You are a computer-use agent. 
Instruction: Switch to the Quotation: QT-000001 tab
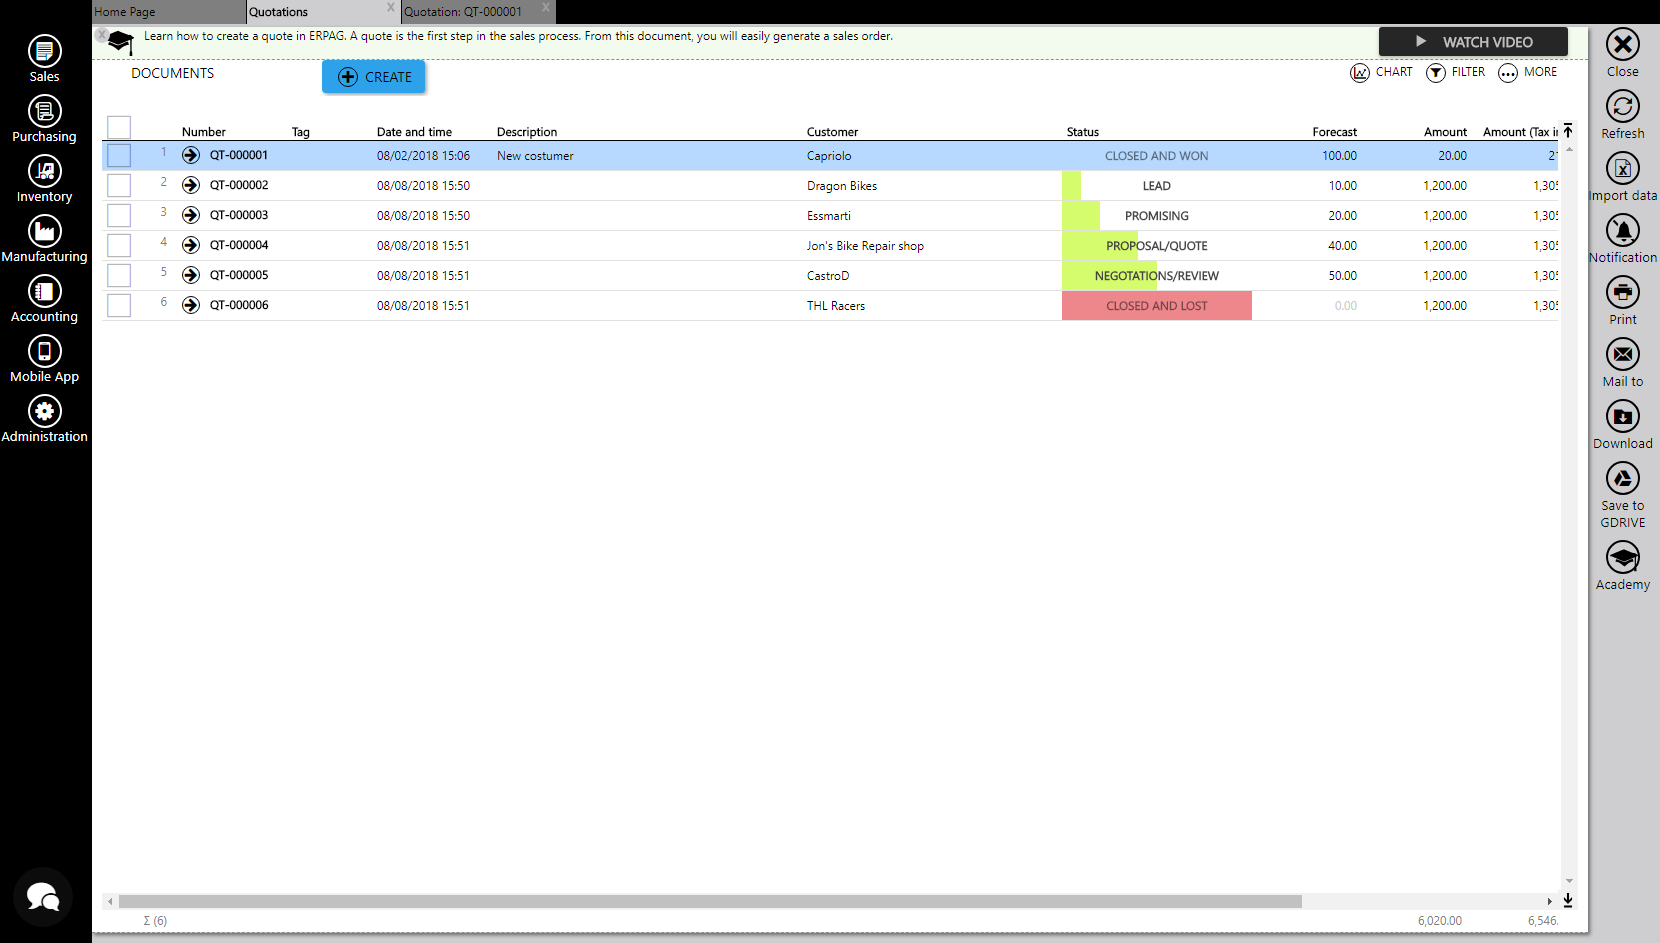click(463, 12)
